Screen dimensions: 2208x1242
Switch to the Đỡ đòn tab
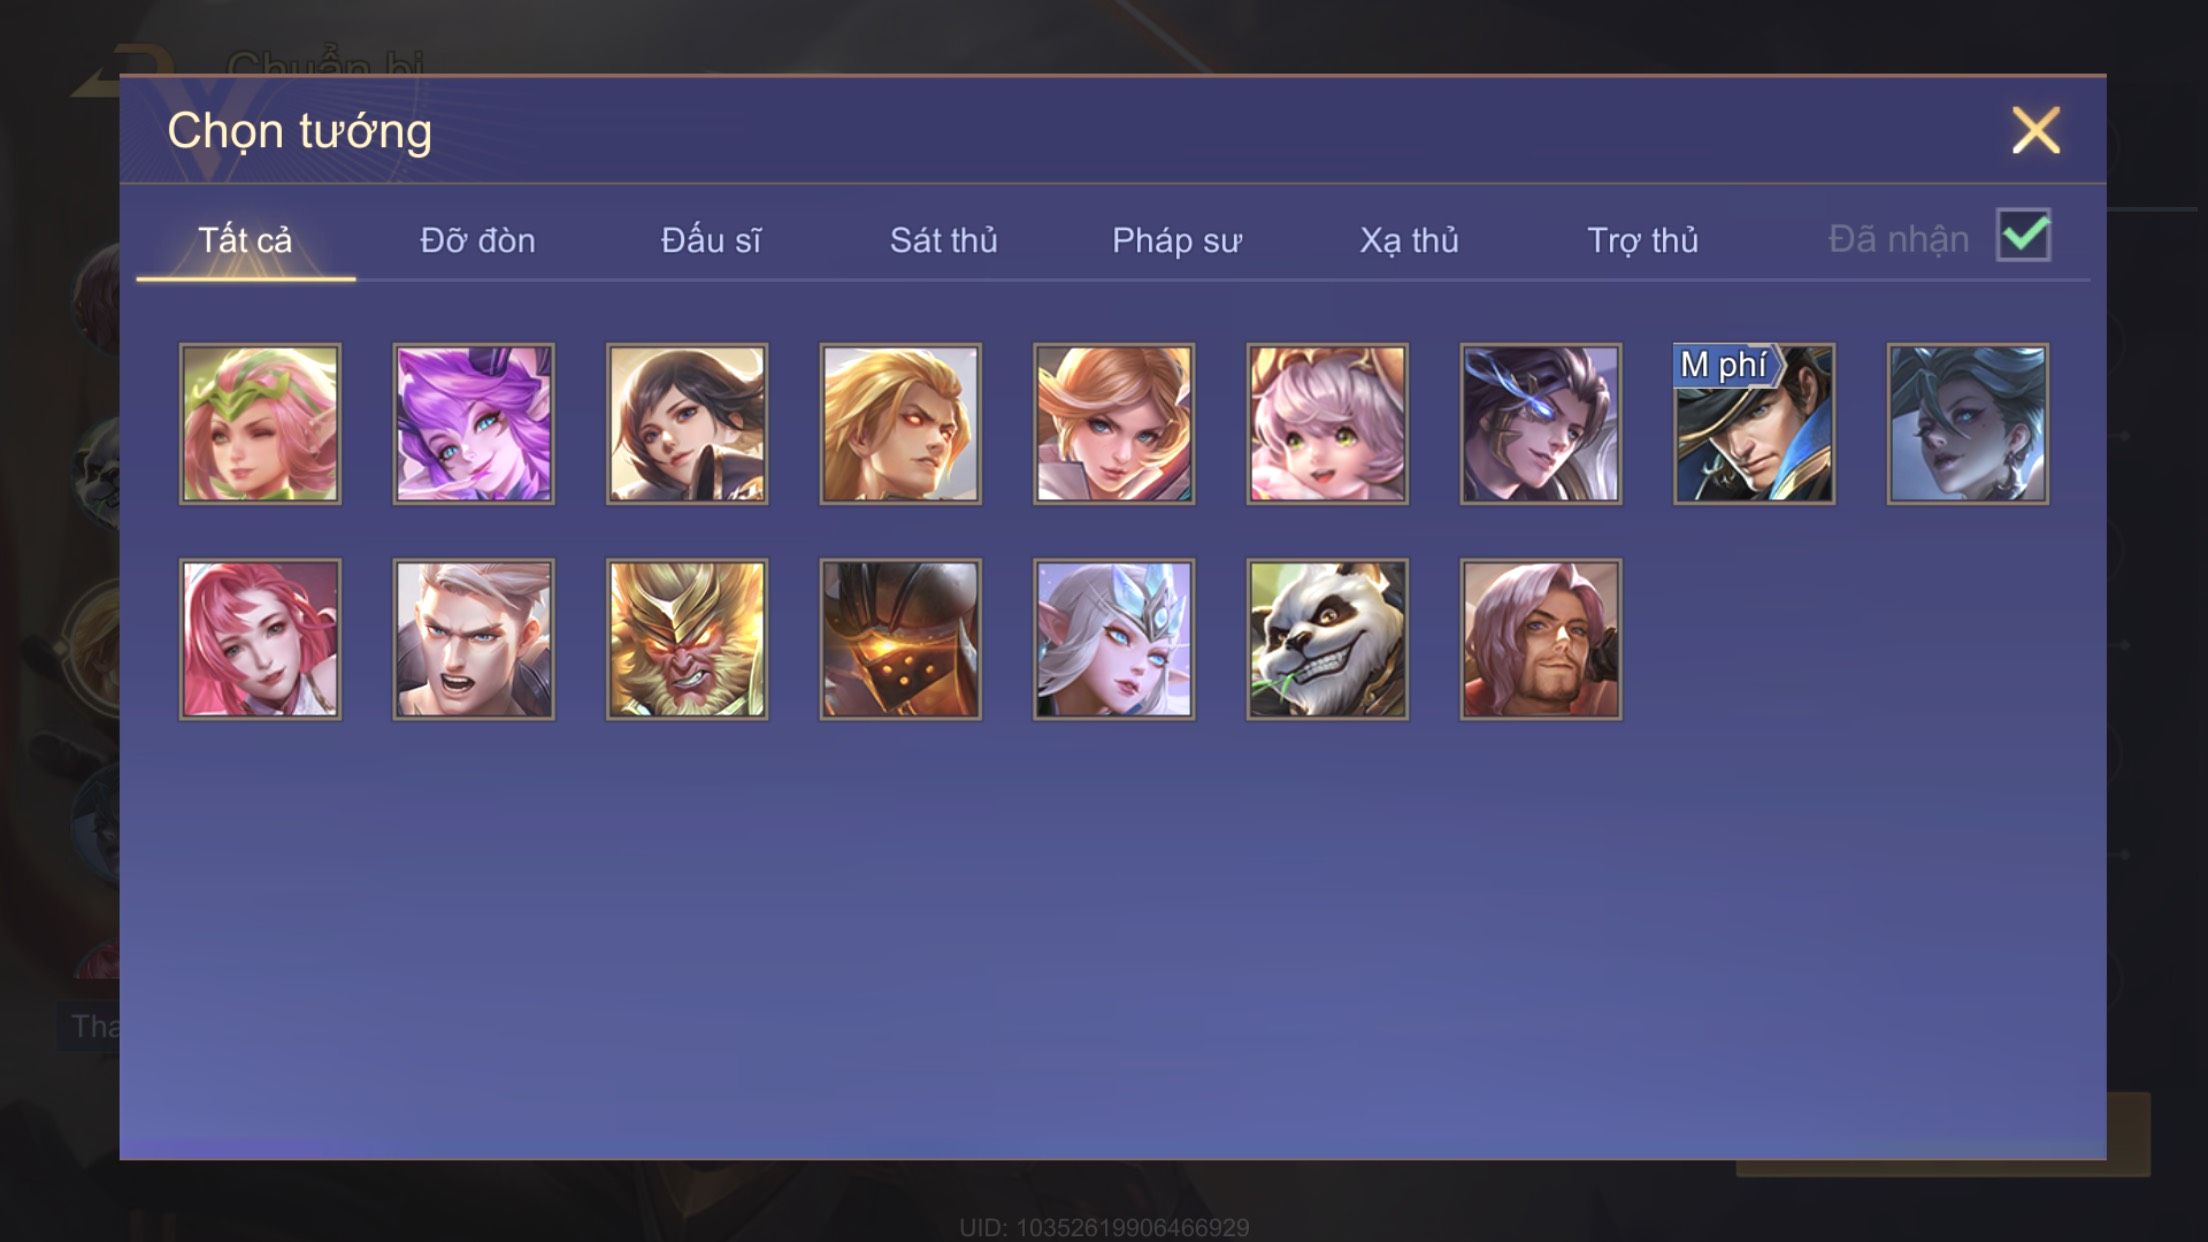[x=477, y=241]
